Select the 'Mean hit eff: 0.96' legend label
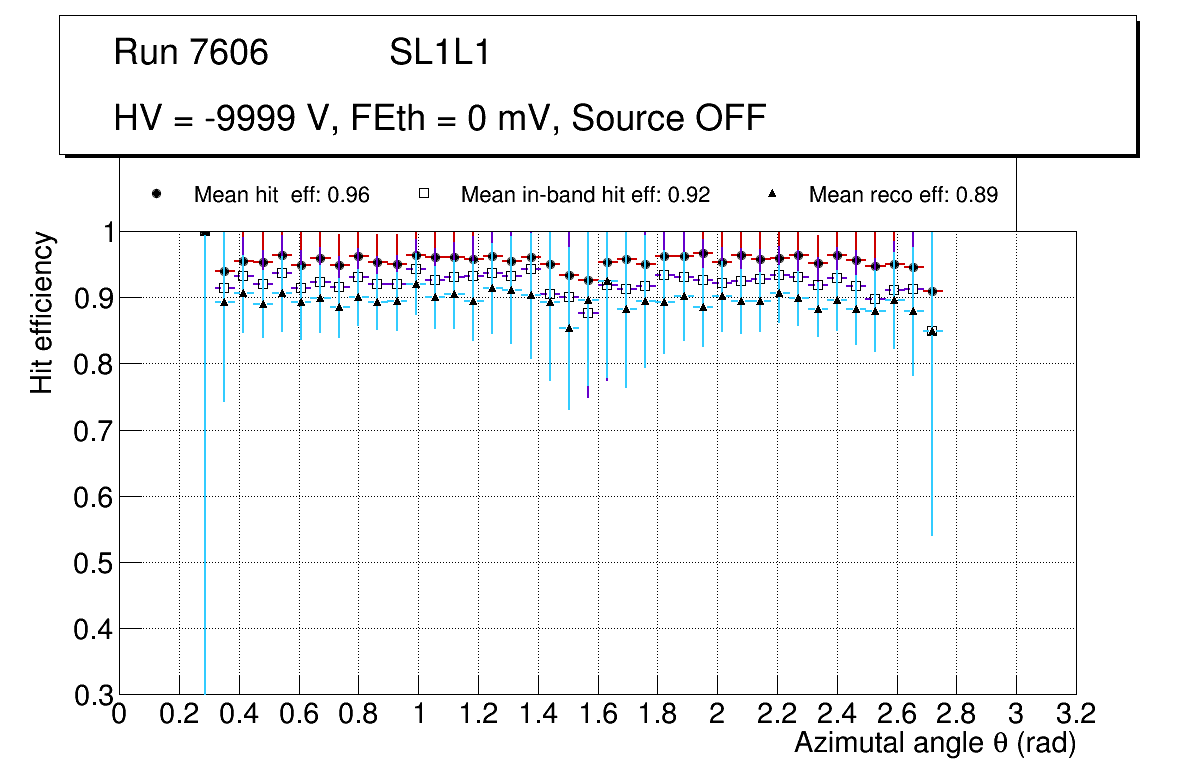 tap(281, 195)
